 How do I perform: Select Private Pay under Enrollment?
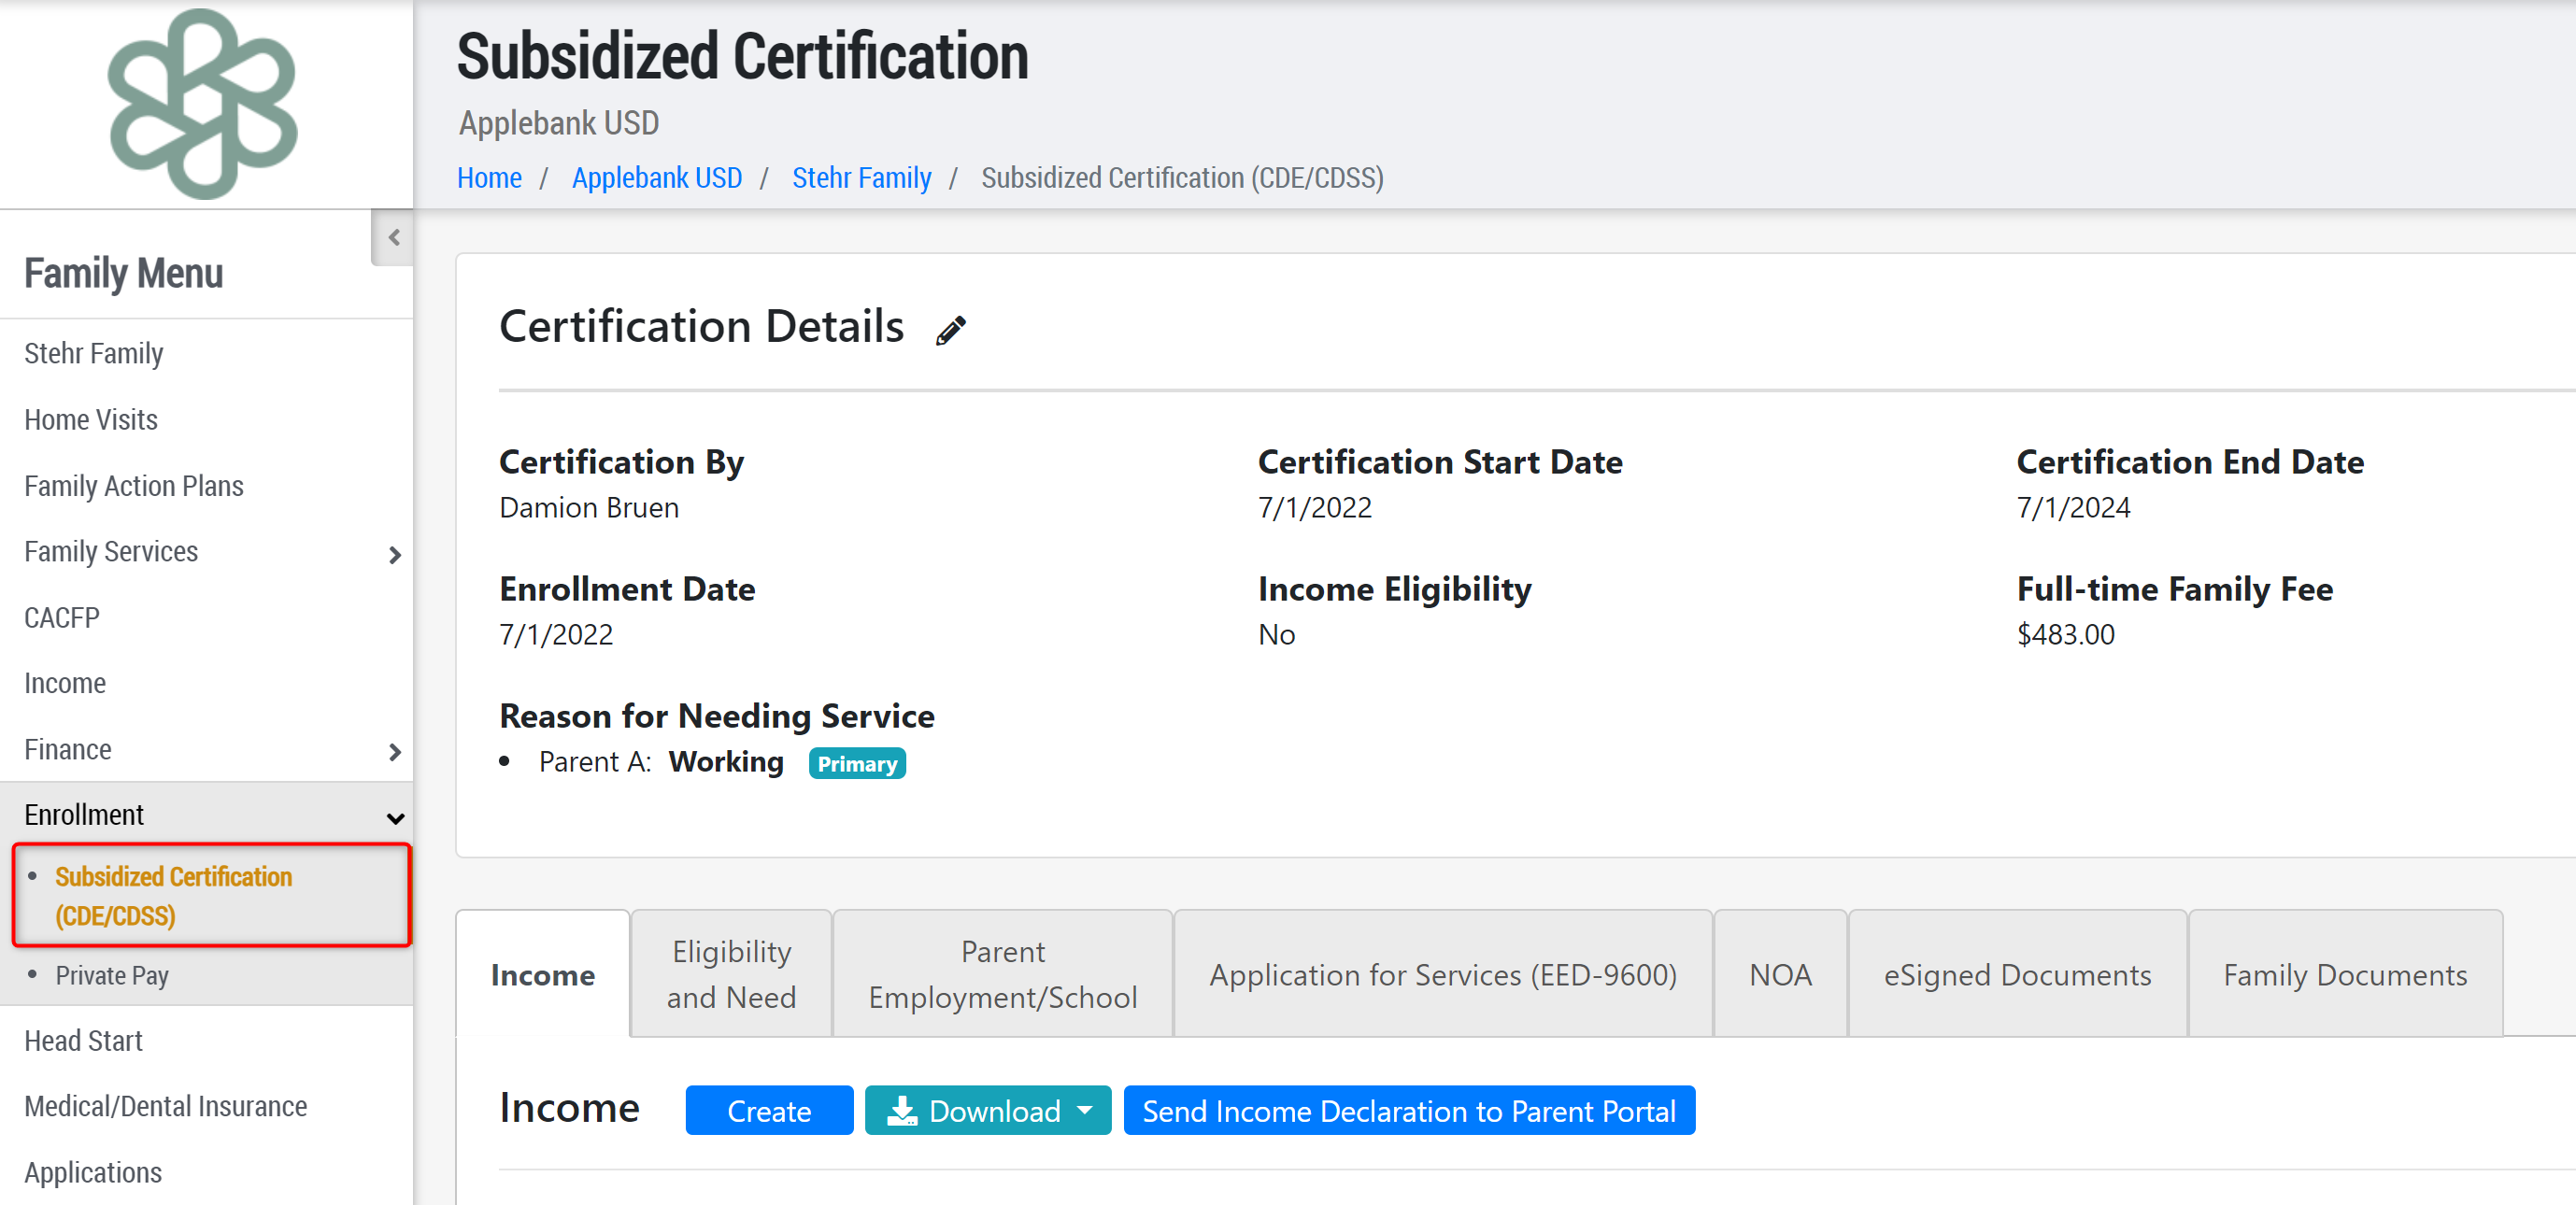(x=112, y=976)
